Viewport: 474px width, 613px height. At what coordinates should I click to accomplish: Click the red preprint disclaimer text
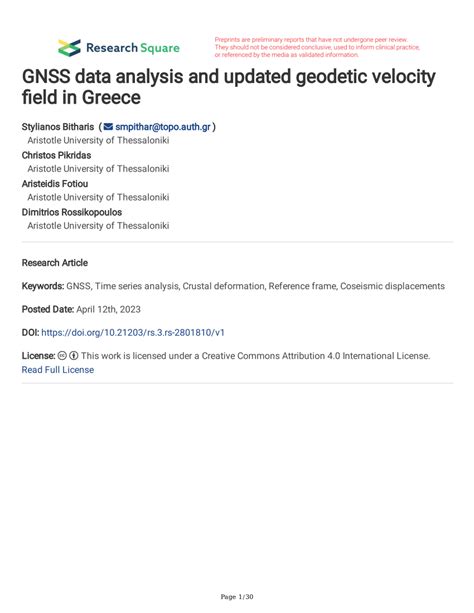[x=317, y=47]
